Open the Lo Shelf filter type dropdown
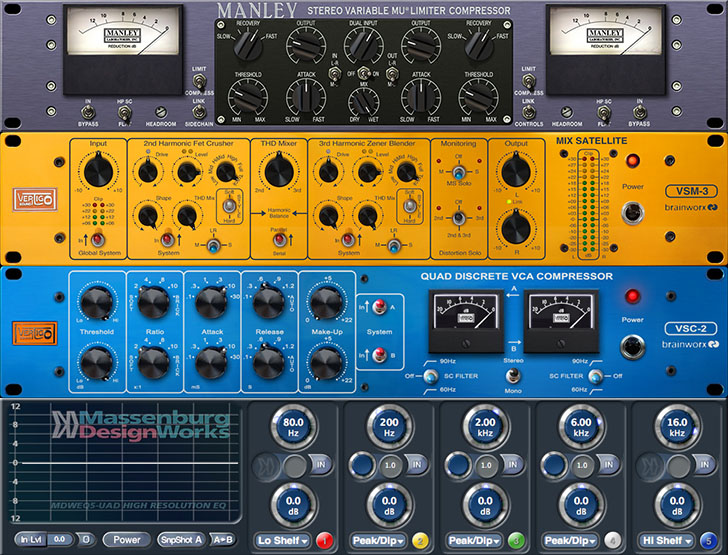This screenshot has height=555, width=728. pos(283,541)
